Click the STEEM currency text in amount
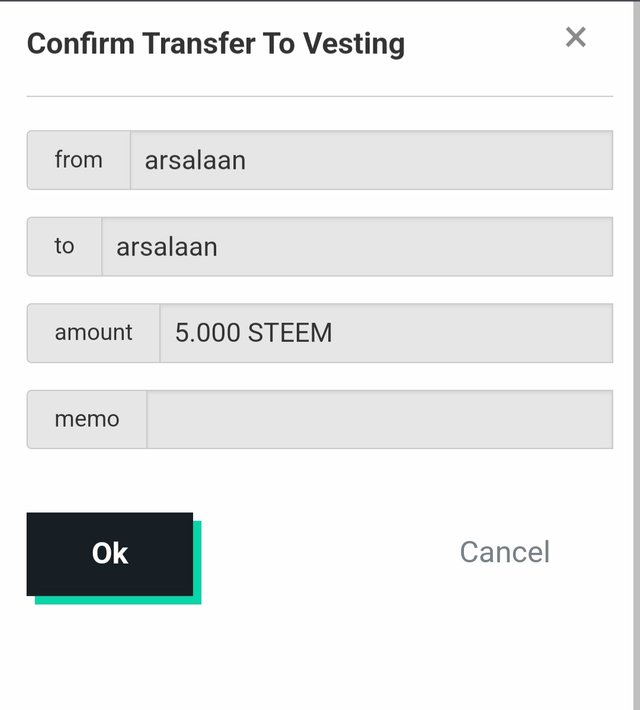This screenshot has height=710, width=640. pyautogui.click(x=290, y=333)
